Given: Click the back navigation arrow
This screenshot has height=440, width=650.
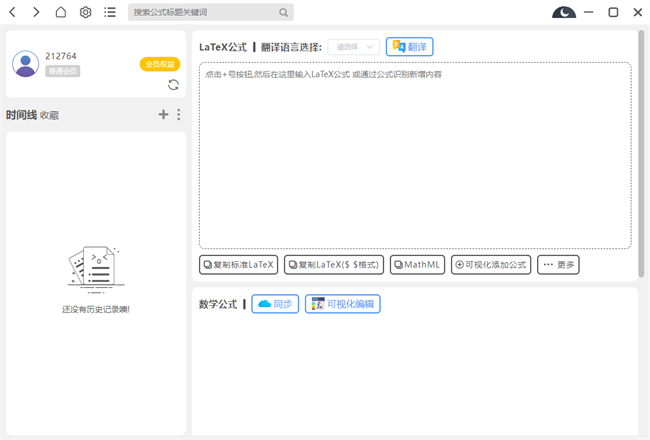Looking at the screenshot, I should point(13,13).
